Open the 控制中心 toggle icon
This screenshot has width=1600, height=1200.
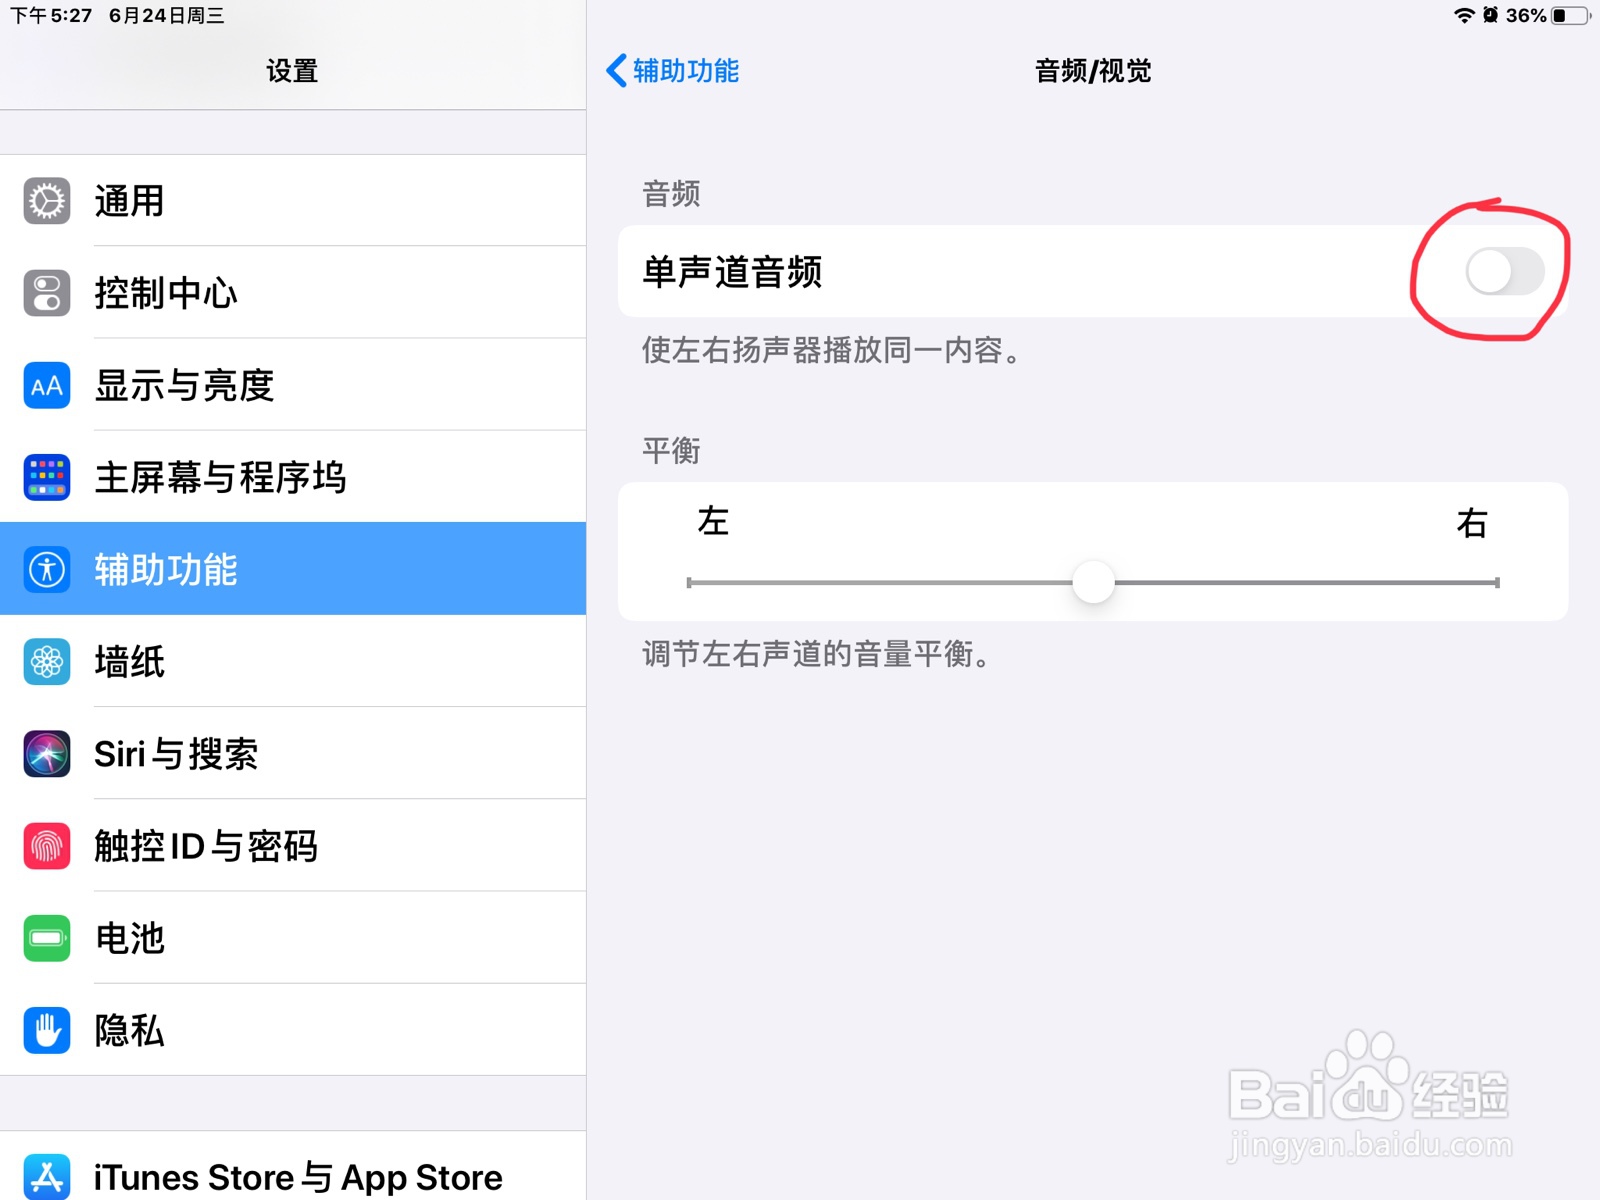coord(47,293)
